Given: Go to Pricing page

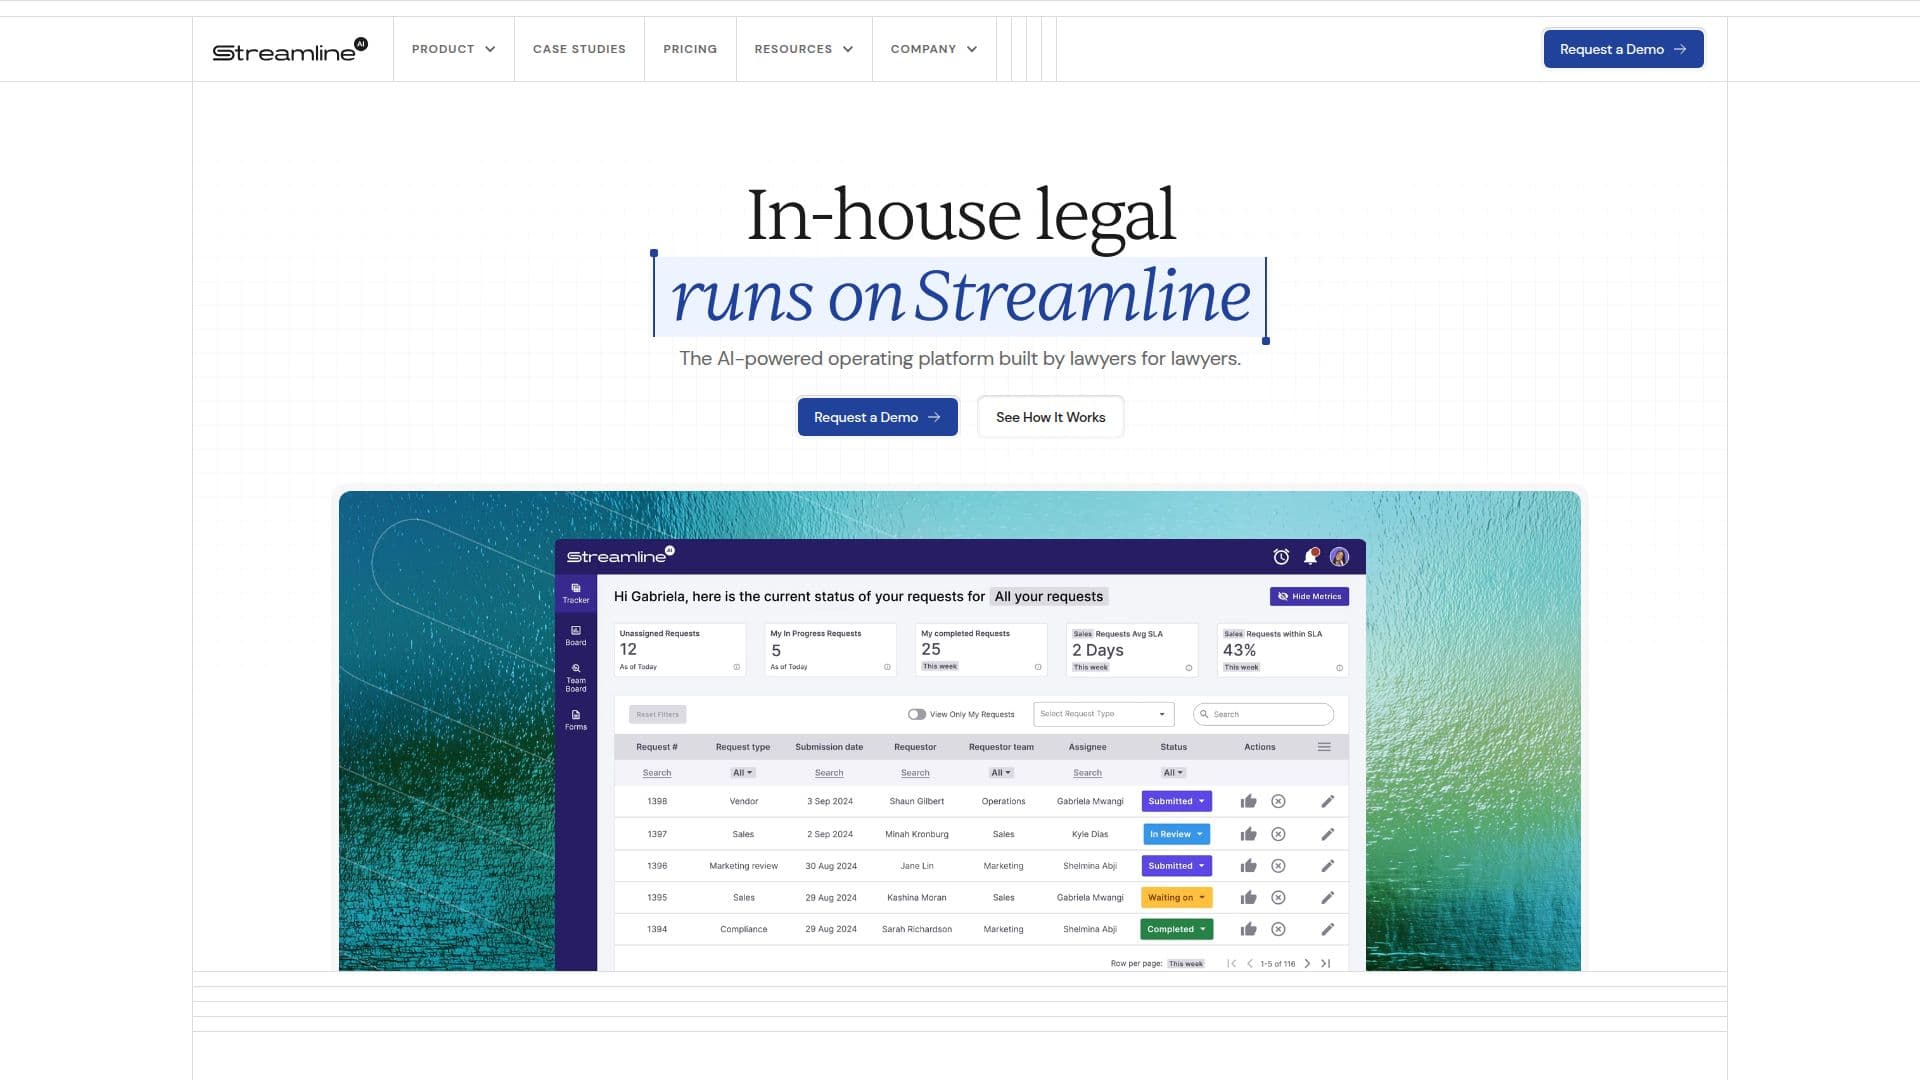Looking at the screenshot, I should 690,49.
